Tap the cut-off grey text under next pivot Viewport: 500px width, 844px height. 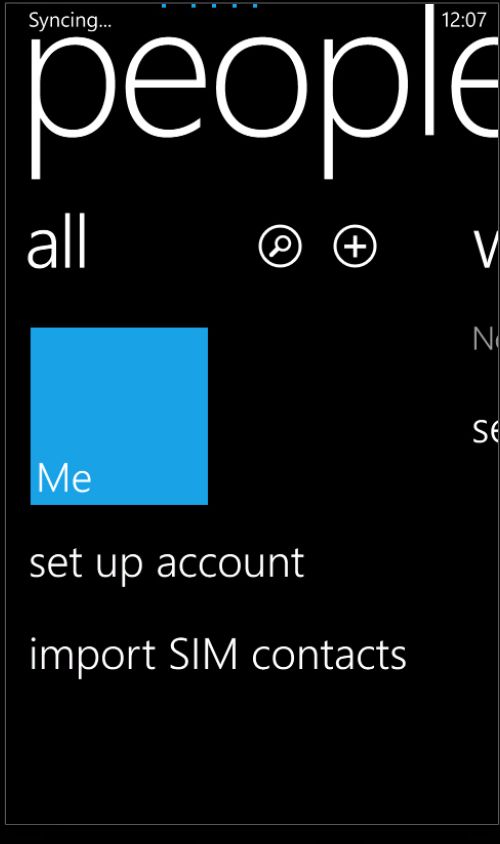485,339
